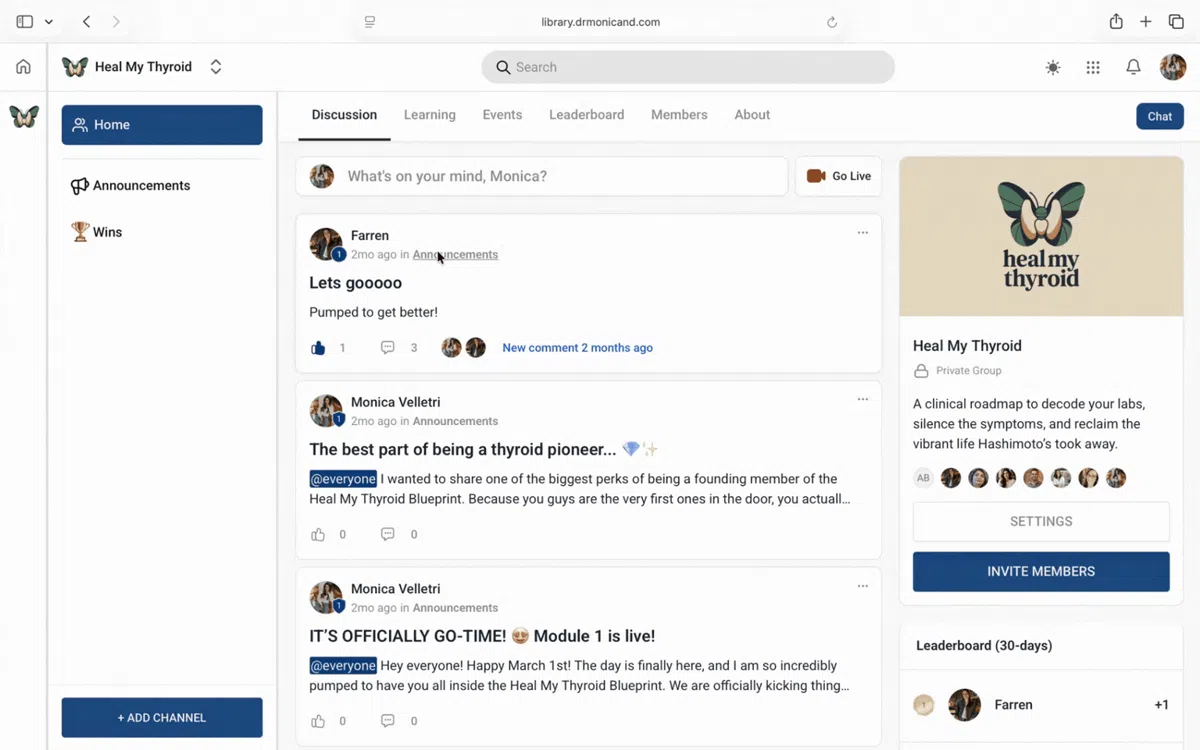The image size is (1200, 750).
Task: Open the apps grid icon
Action: (1093, 67)
